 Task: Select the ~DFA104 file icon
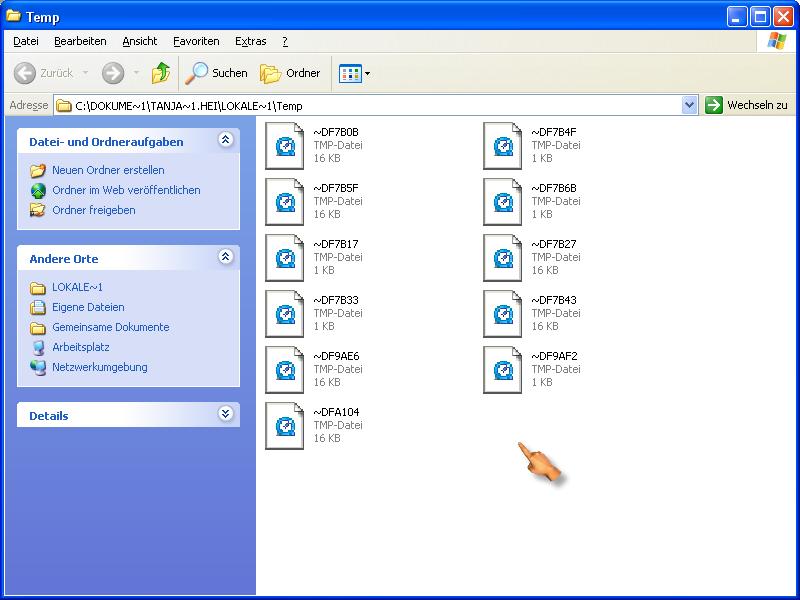pyautogui.click(x=285, y=425)
